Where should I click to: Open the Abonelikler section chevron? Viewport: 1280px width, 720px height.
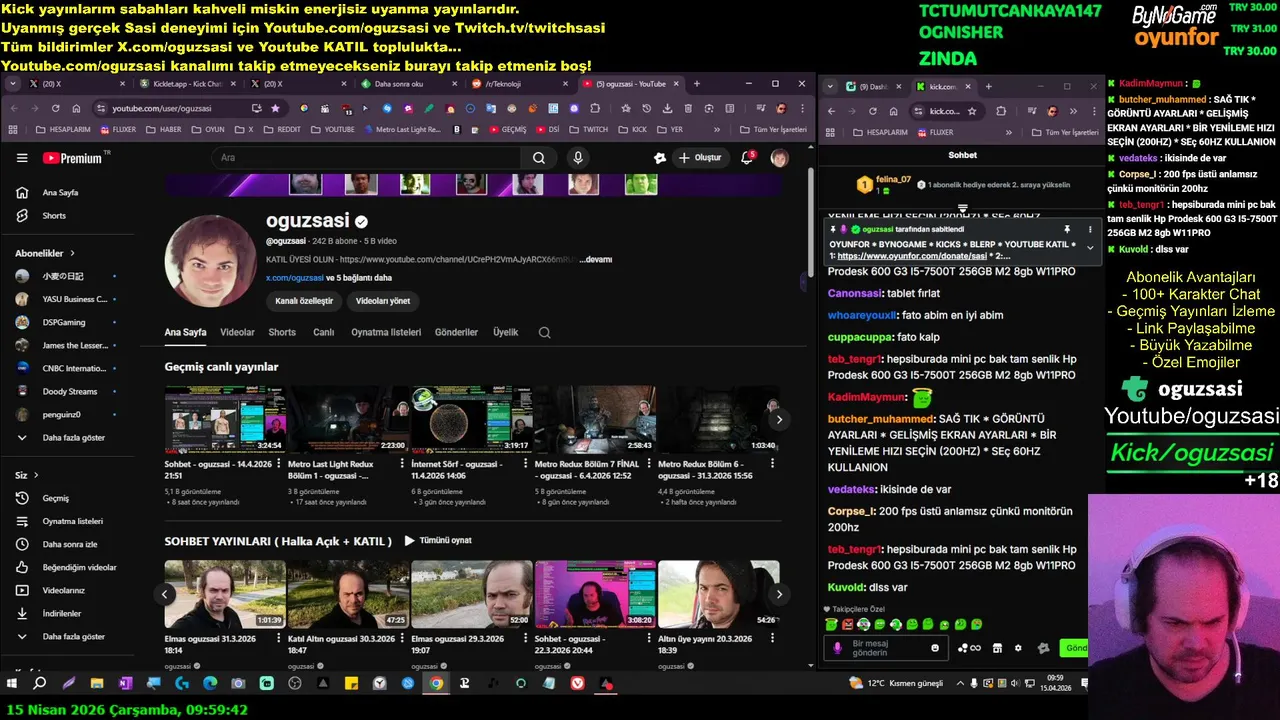point(72,253)
